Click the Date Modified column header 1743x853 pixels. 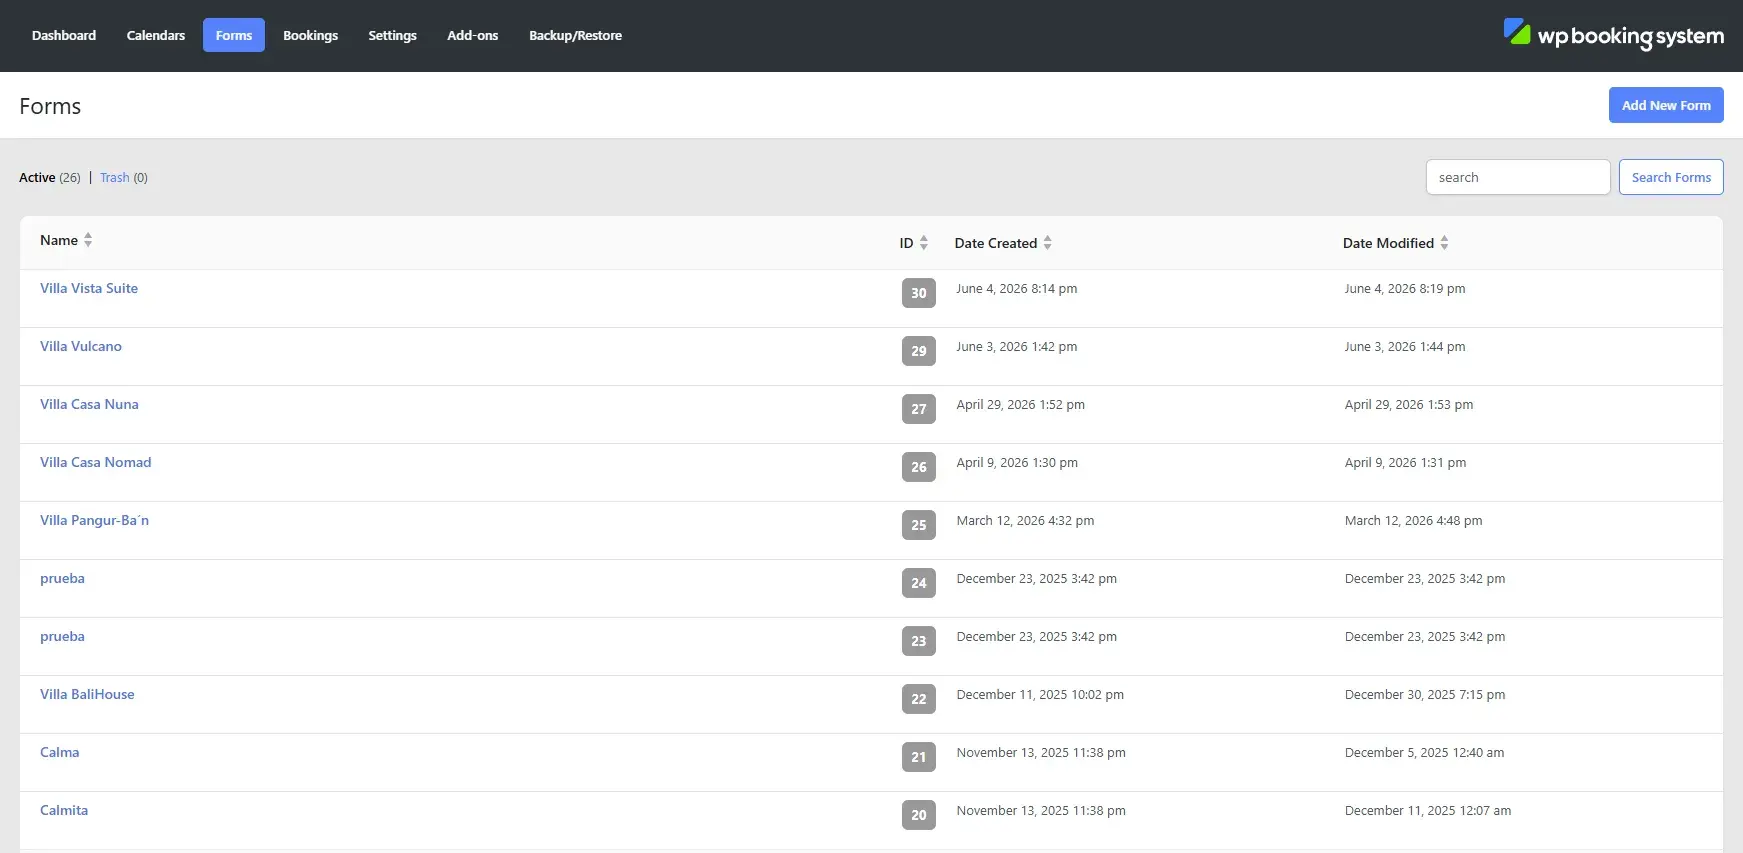click(x=1388, y=243)
